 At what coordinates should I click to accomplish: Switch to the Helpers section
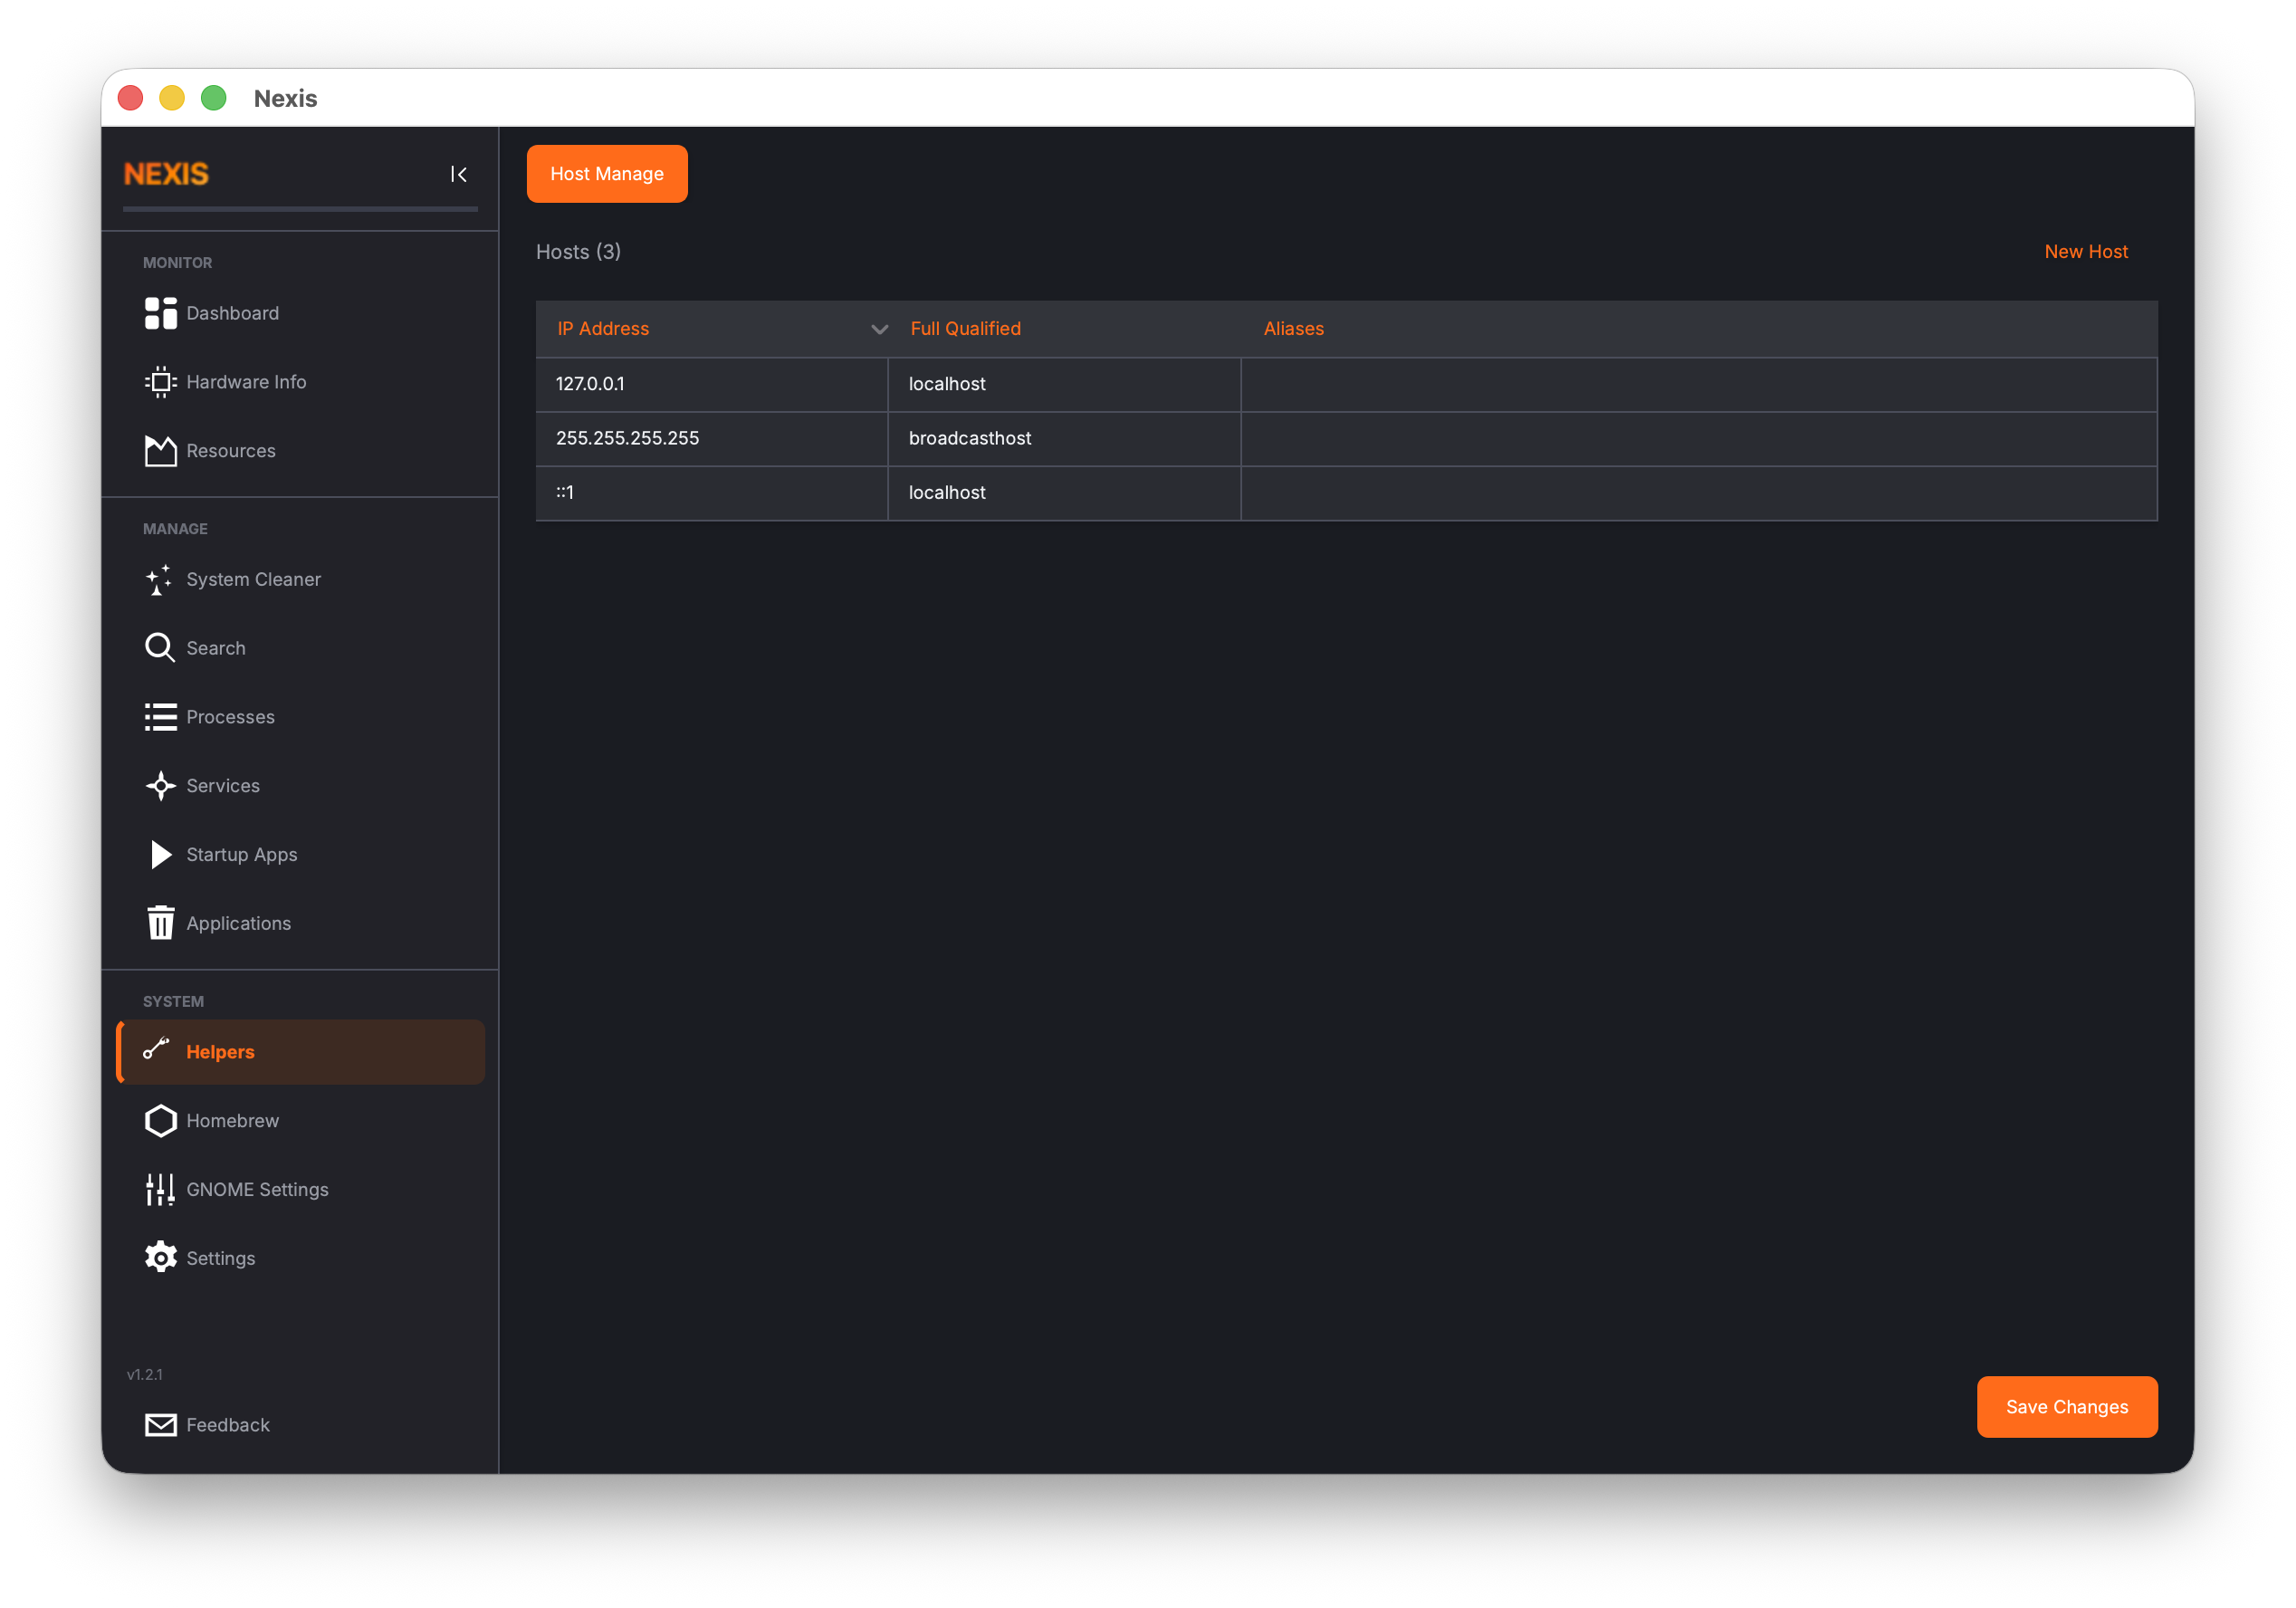(220, 1051)
